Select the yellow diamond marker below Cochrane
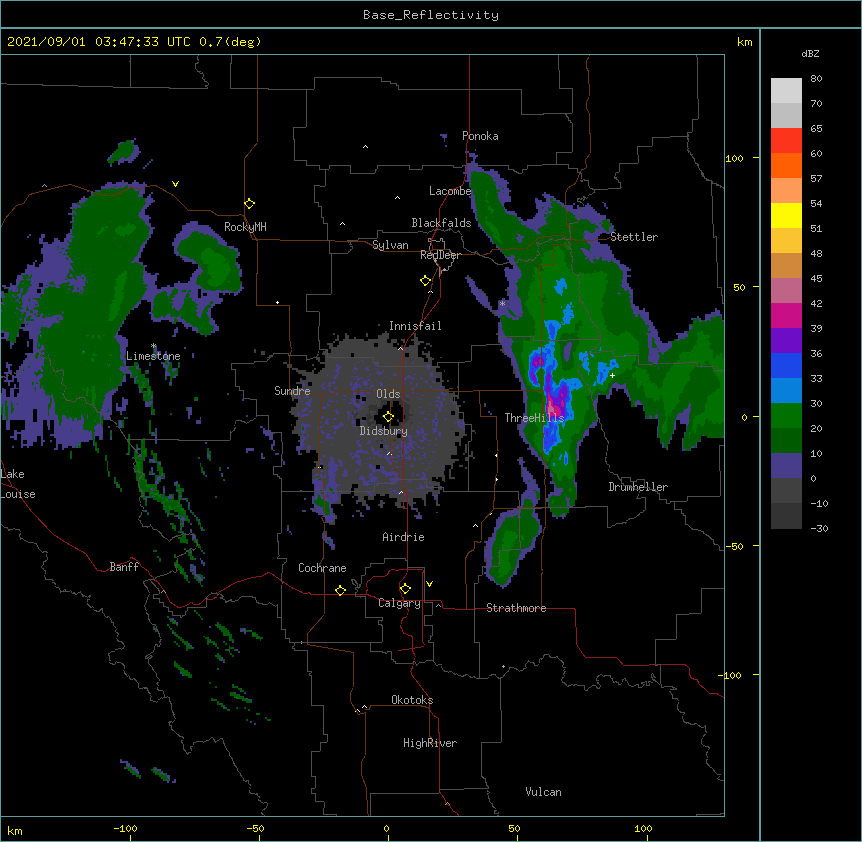The image size is (862, 842). tap(340, 590)
